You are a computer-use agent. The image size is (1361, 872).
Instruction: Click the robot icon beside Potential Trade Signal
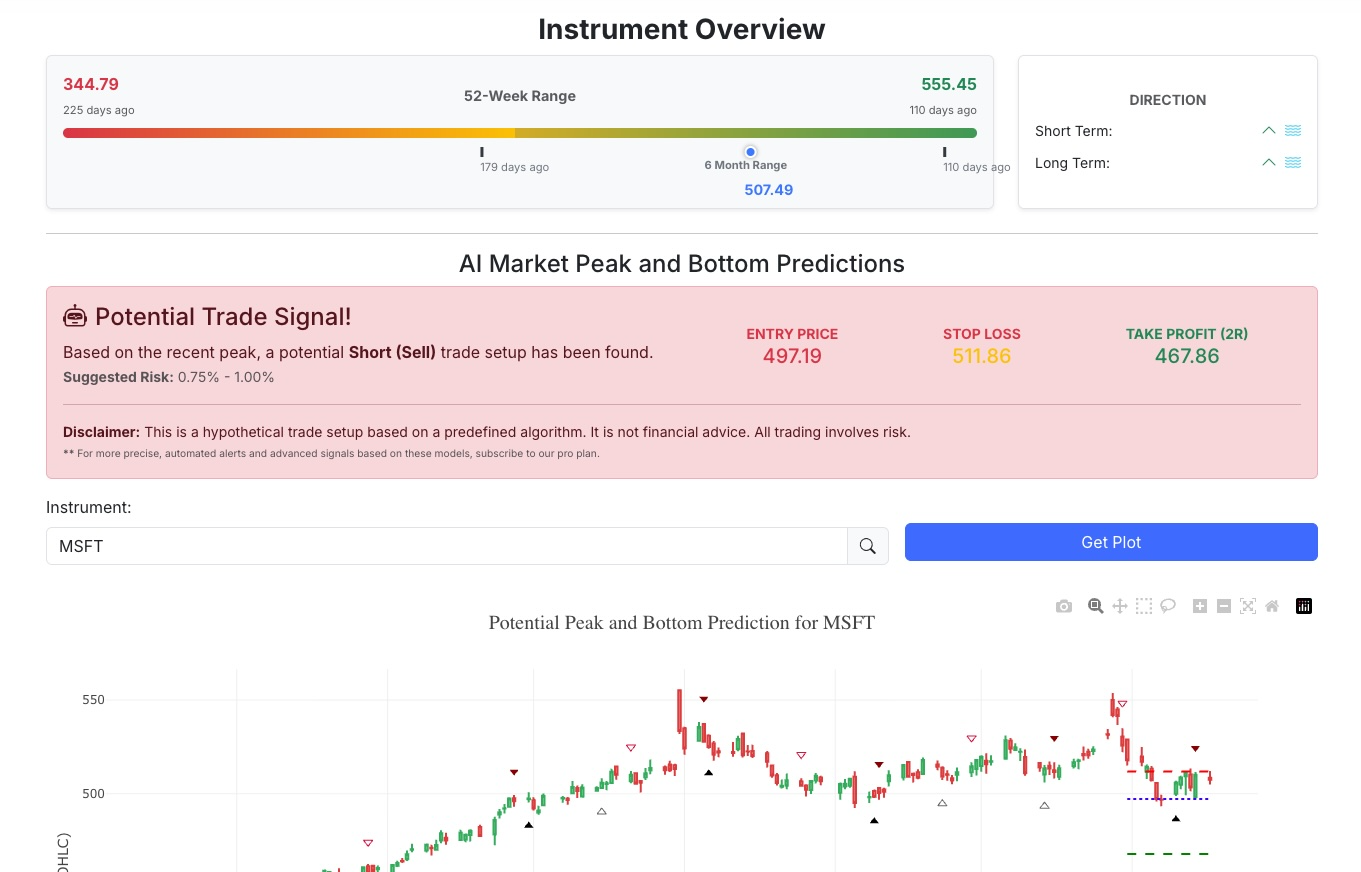75,317
